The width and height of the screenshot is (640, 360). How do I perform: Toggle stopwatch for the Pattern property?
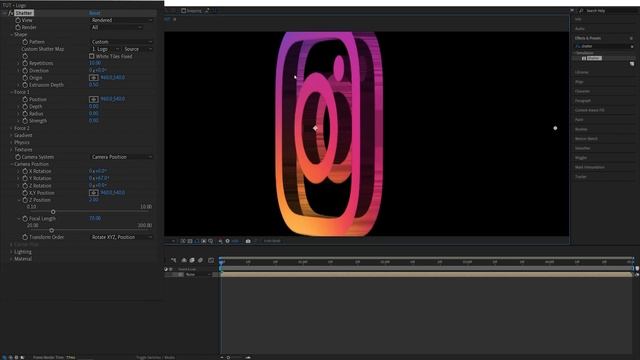[25, 42]
